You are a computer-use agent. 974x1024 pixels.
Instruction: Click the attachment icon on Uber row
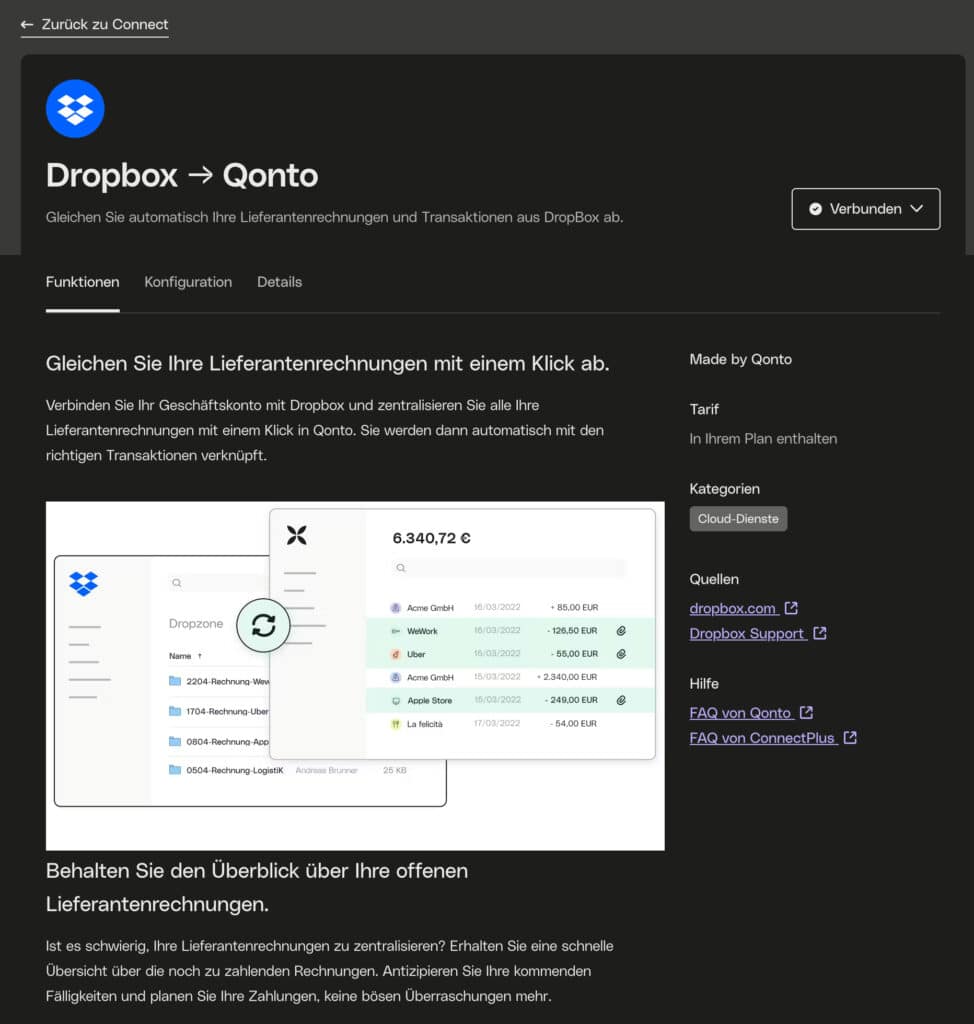point(621,654)
